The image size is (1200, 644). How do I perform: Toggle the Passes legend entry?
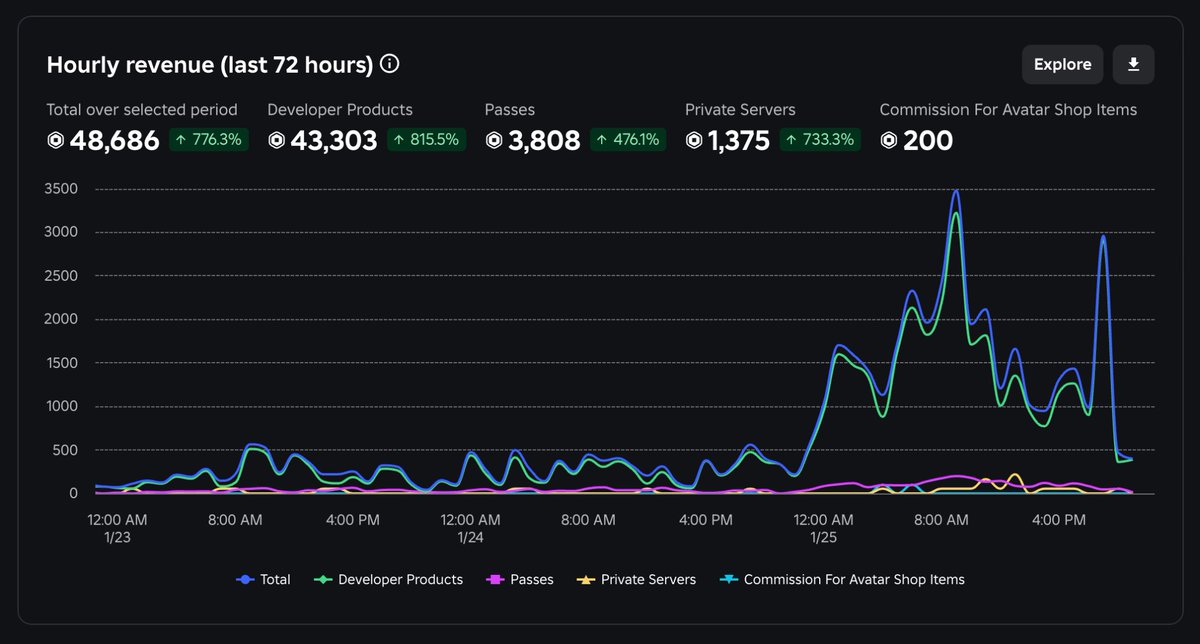[519, 579]
